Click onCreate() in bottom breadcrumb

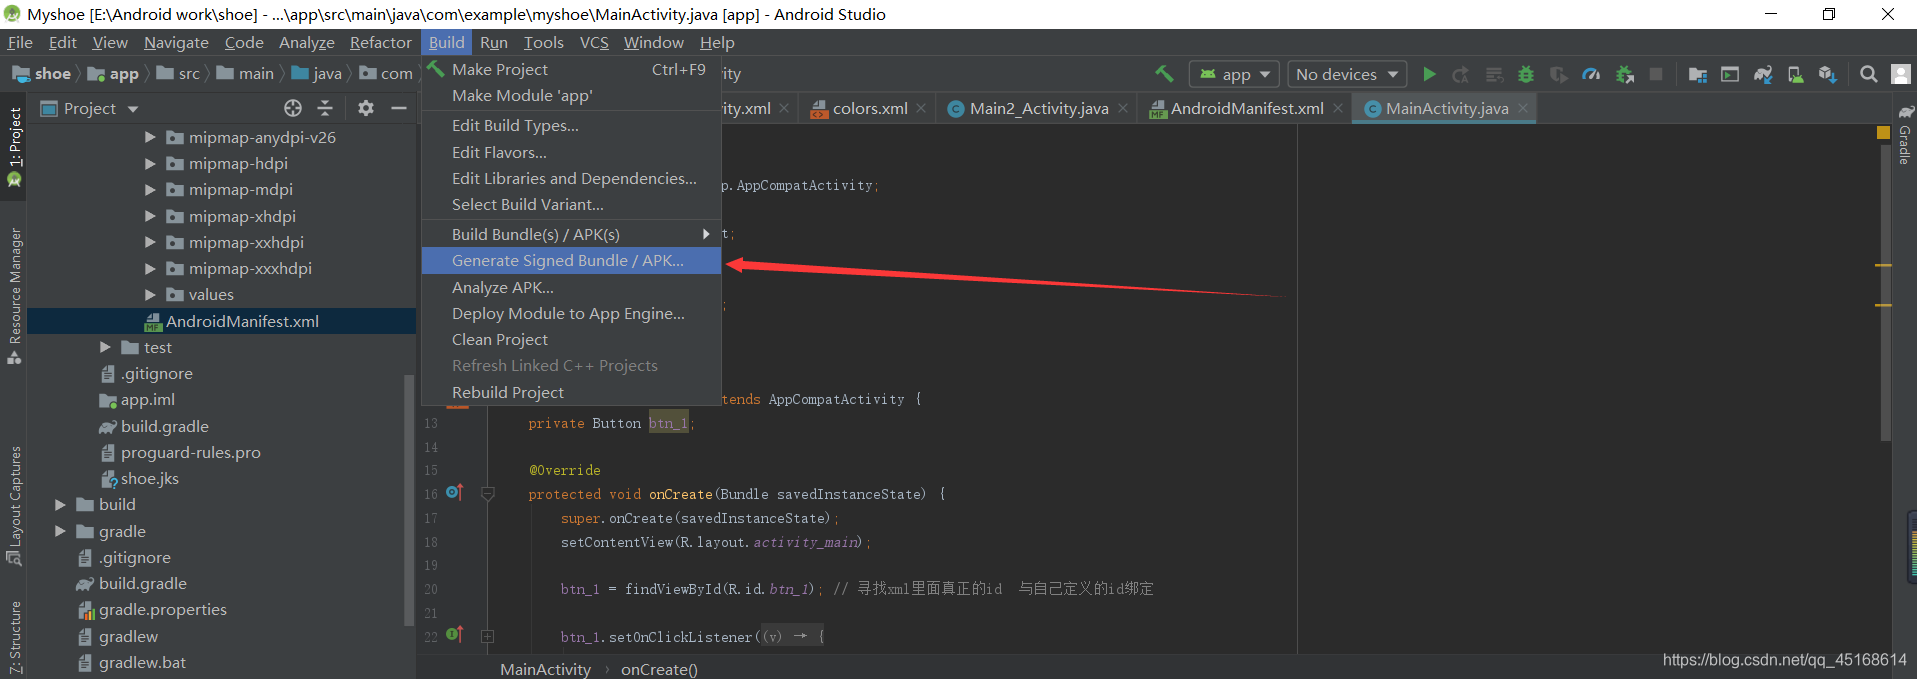click(x=659, y=669)
